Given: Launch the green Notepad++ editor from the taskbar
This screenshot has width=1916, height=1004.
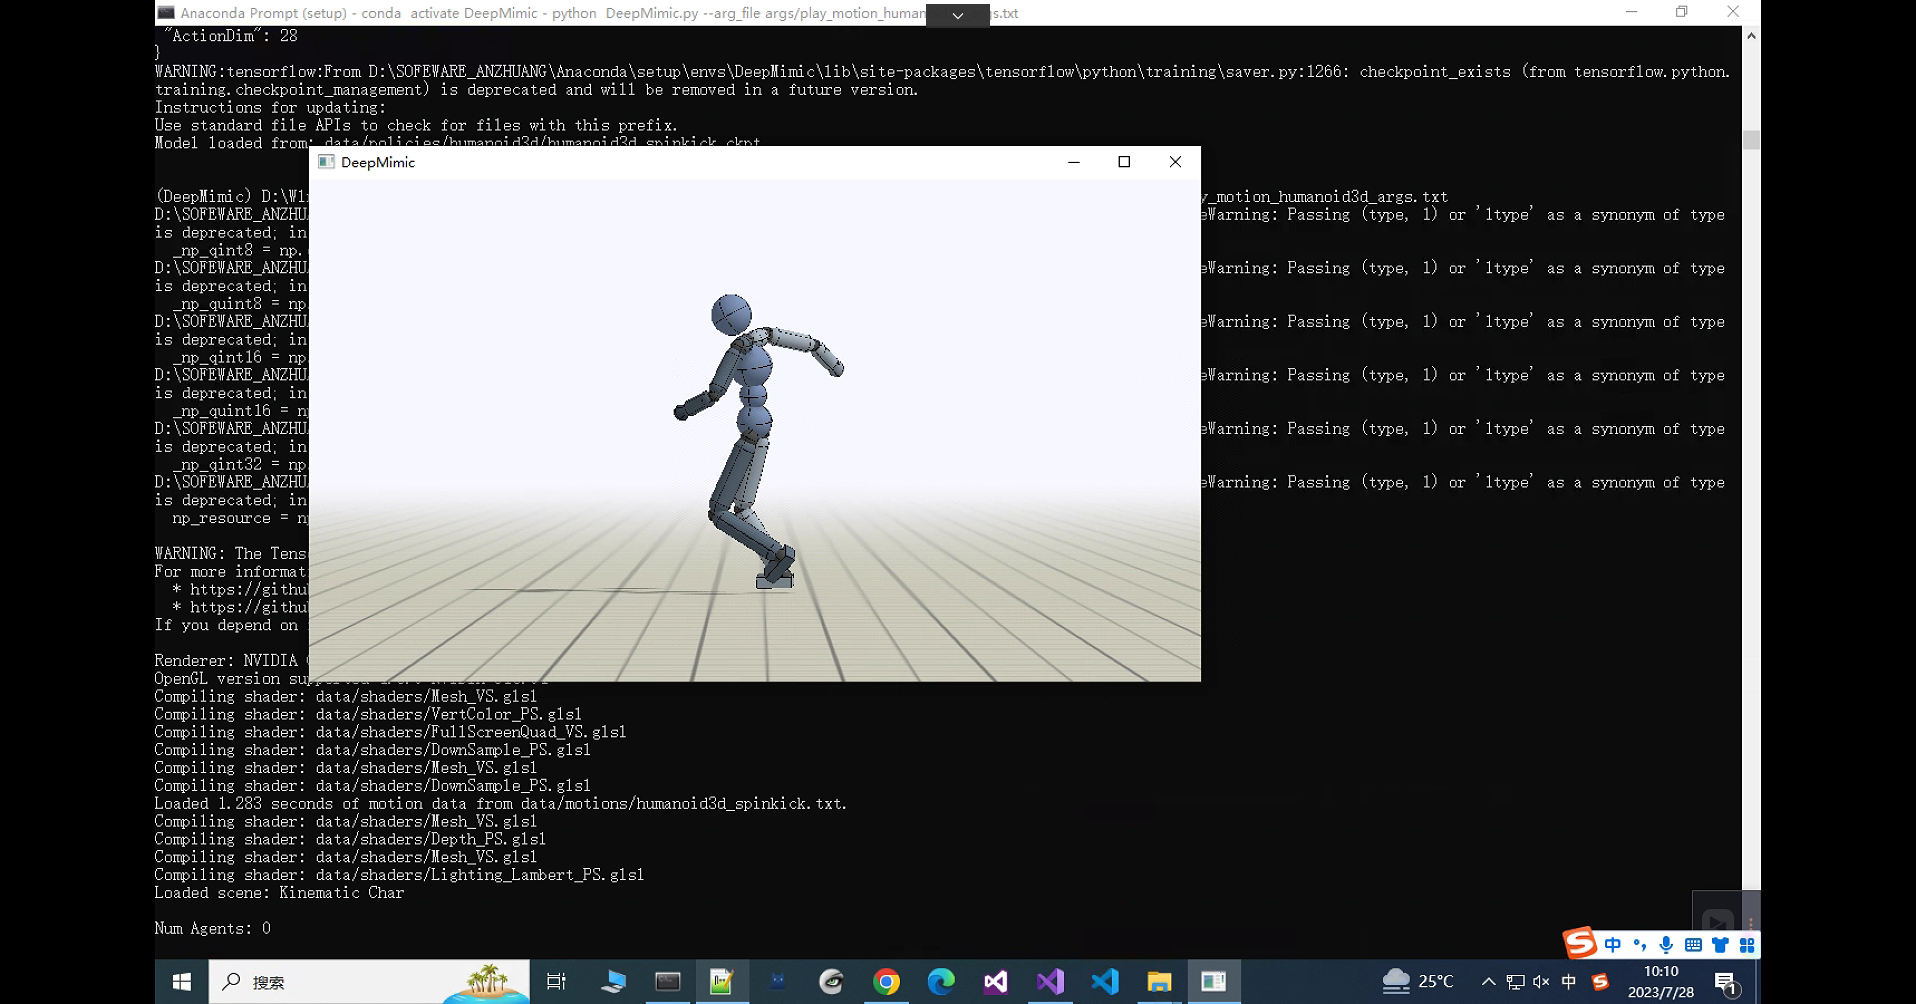Looking at the screenshot, I should tap(722, 981).
